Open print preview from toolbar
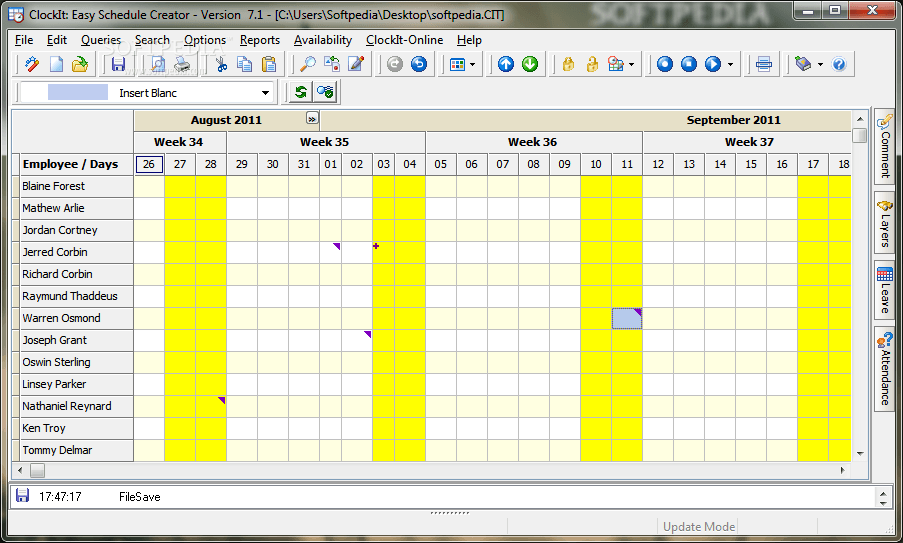 [x=157, y=64]
